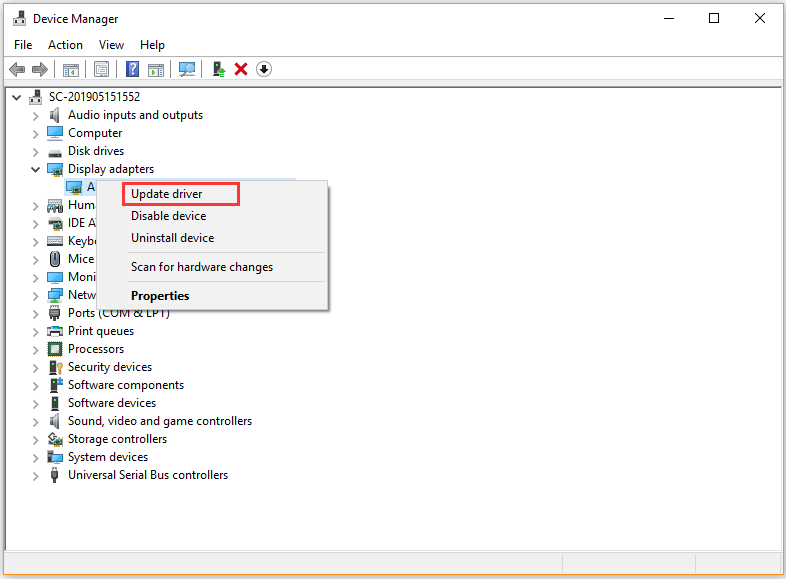Click the Properties toolbar icon
The width and height of the screenshot is (786, 579).
tap(101, 69)
